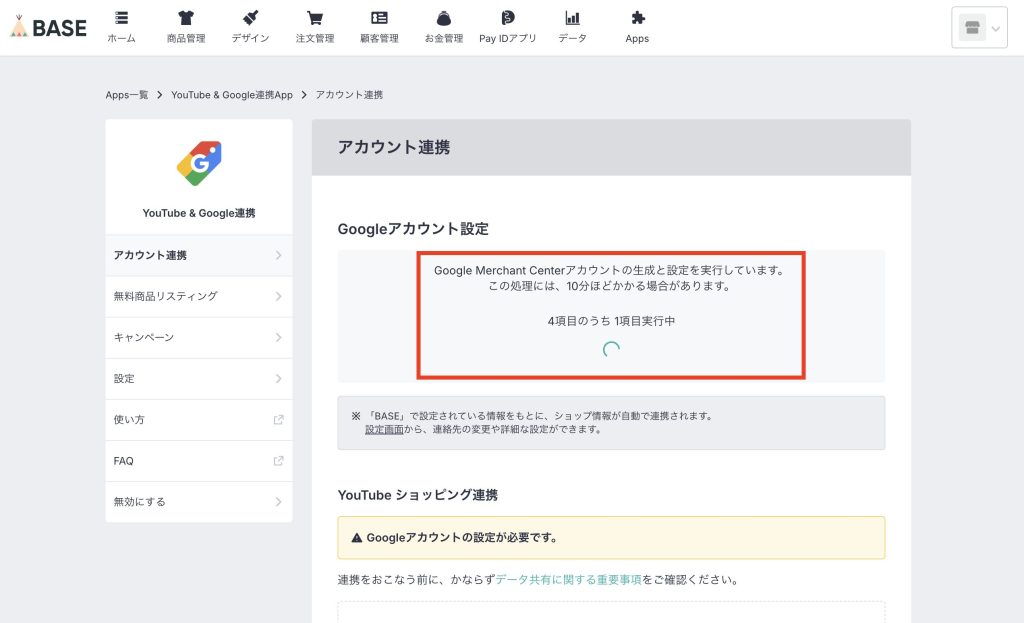Select 無料商品リスティング in the sidebar
The height and width of the screenshot is (623, 1024).
pyautogui.click(x=199, y=296)
